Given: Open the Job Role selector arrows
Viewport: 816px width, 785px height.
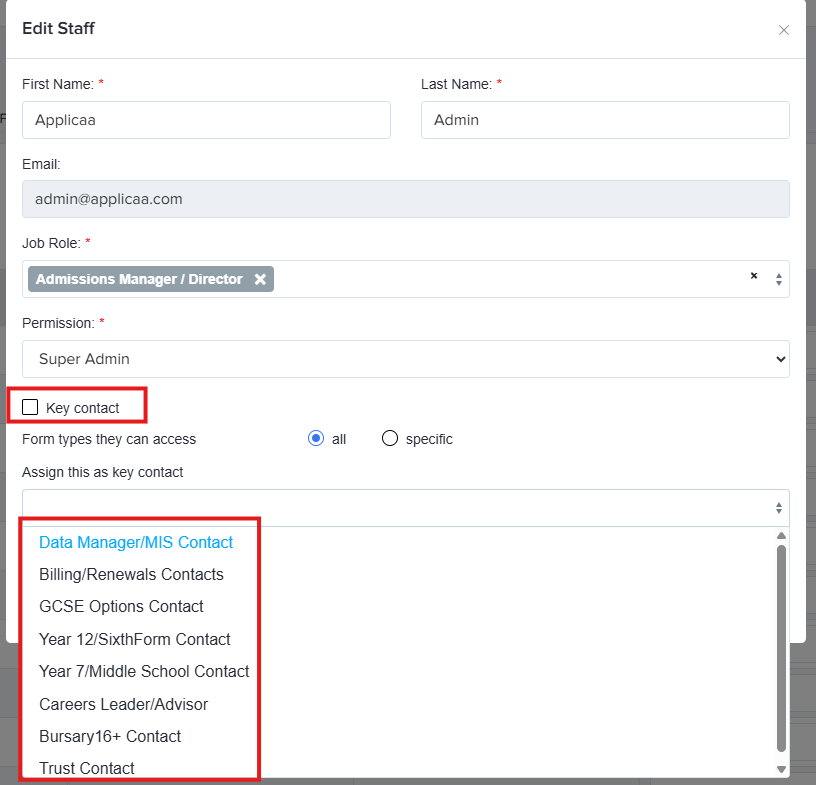Looking at the screenshot, I should tap(779, 280).
